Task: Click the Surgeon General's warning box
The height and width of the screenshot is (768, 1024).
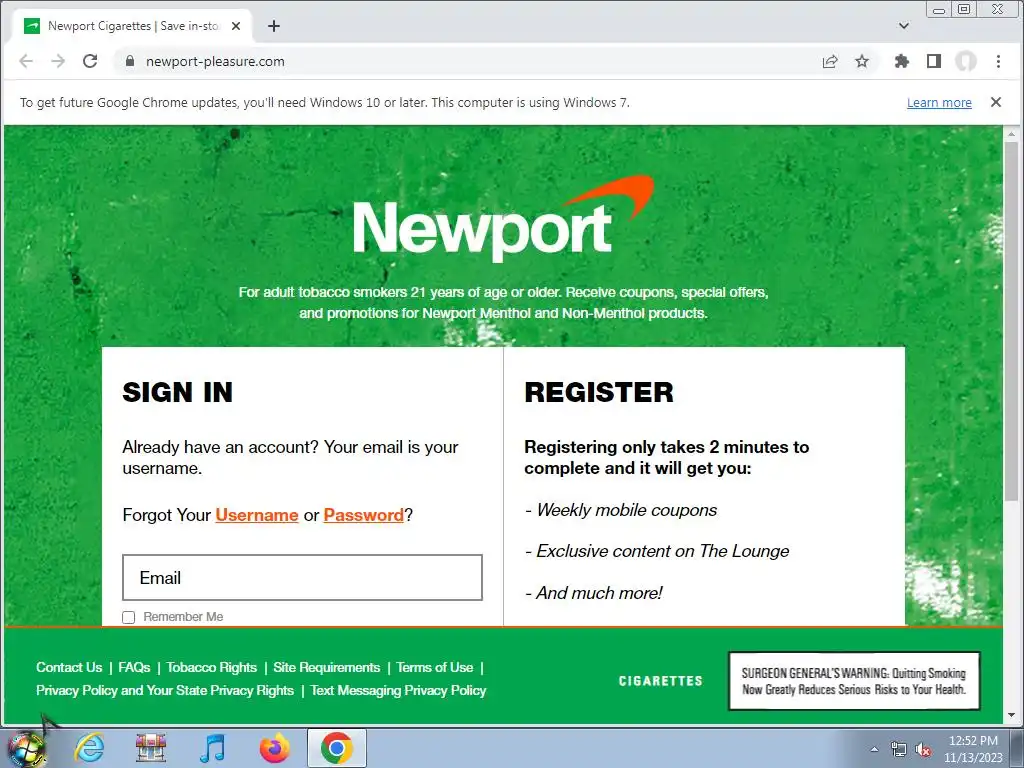Action: 854,680
